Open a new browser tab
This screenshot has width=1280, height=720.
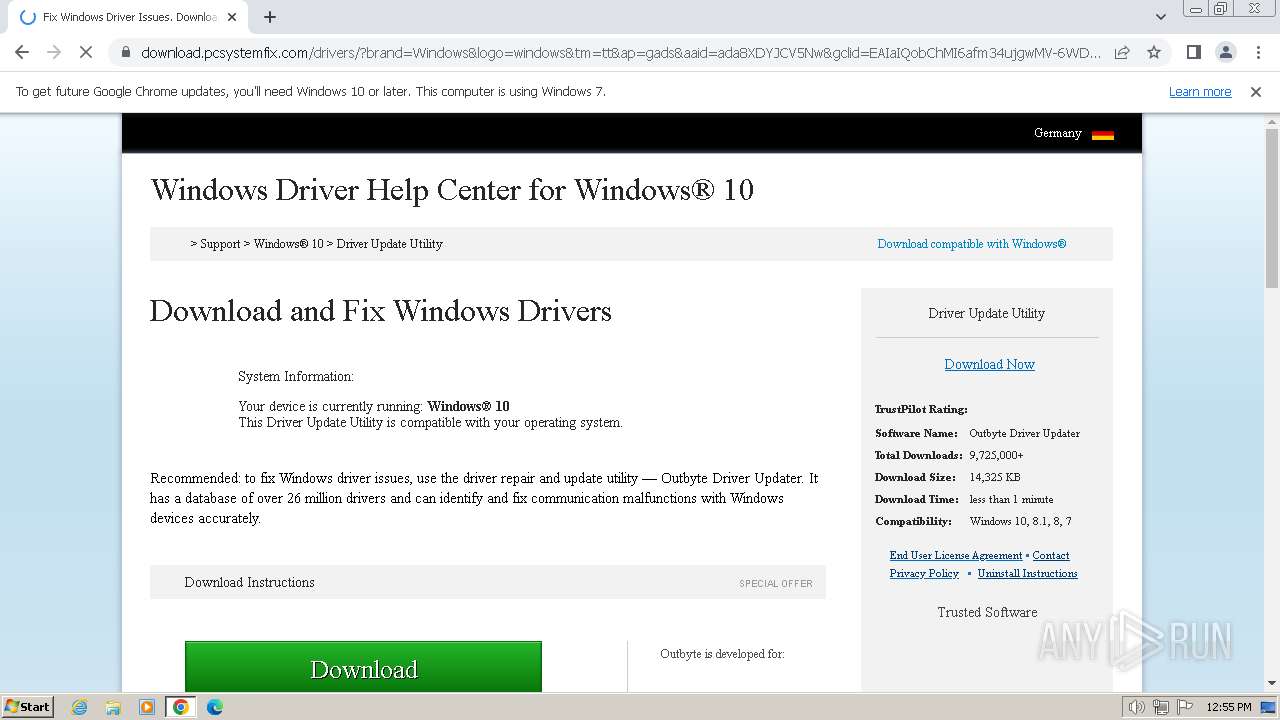[270, 17]
